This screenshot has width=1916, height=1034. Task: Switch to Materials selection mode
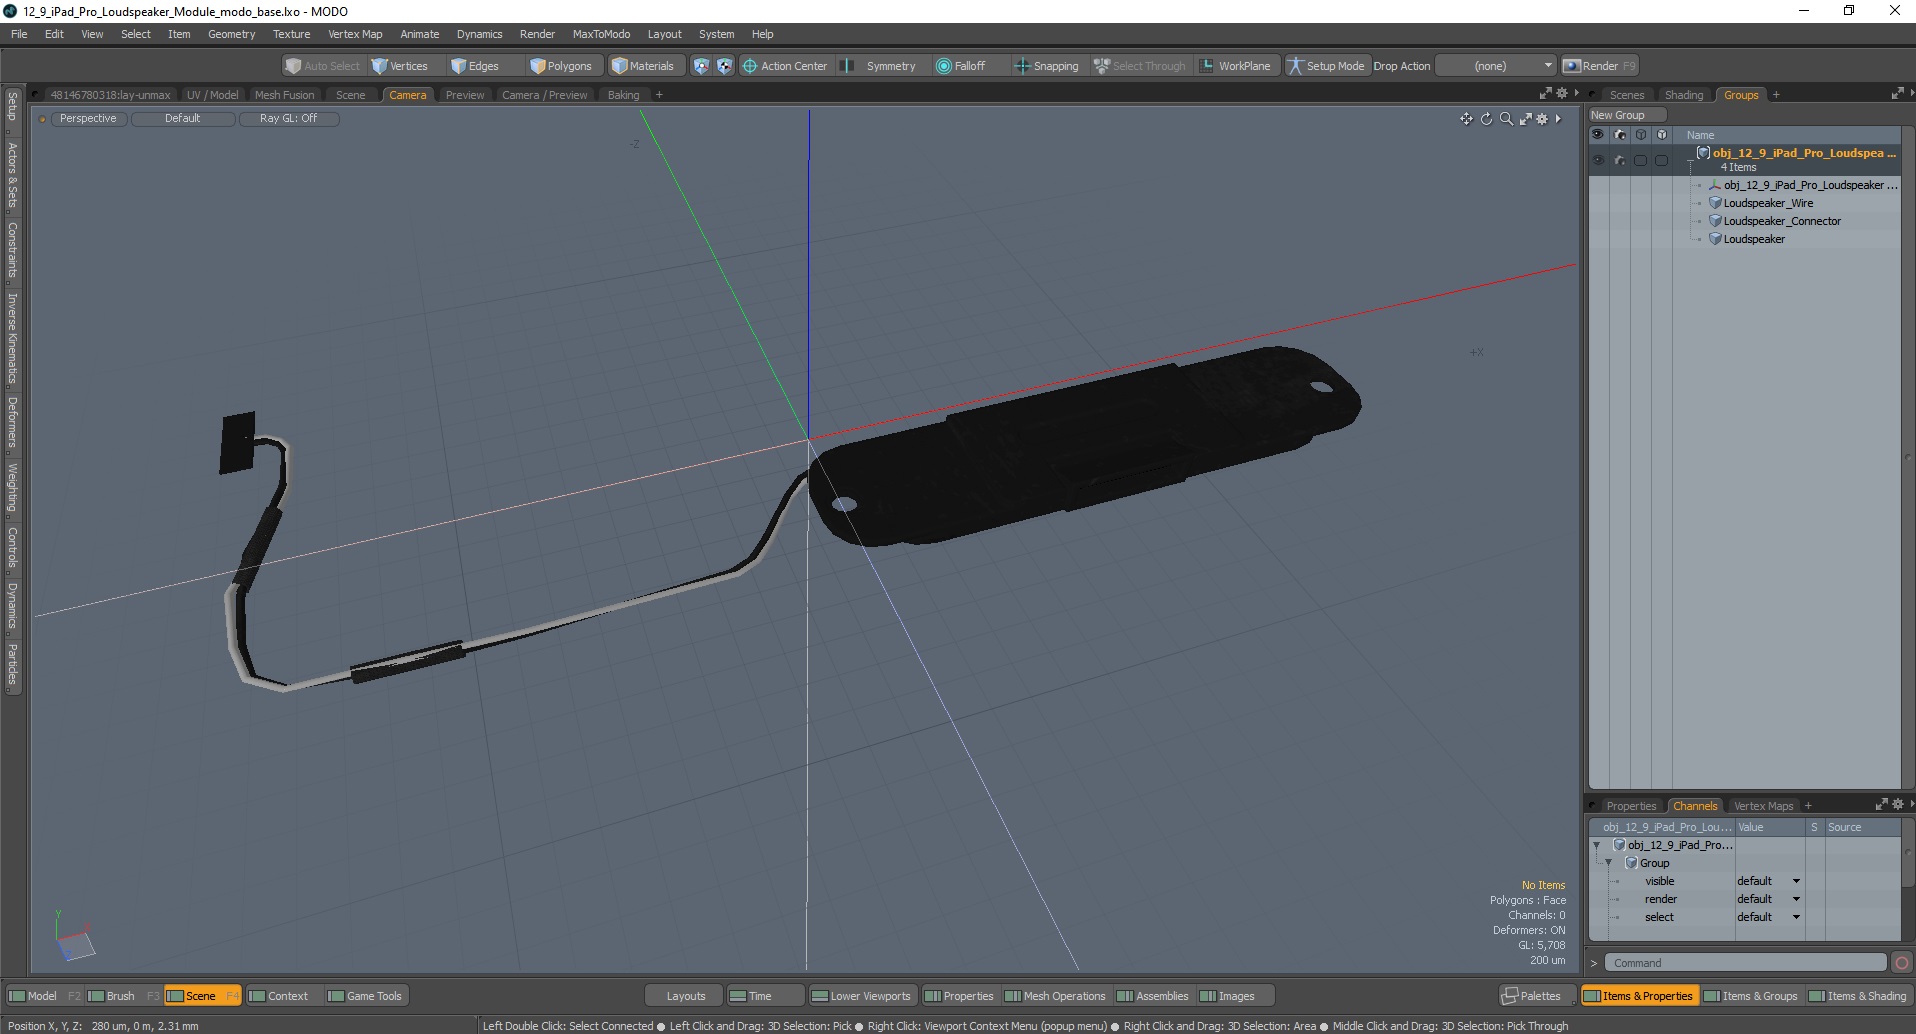tap(643, 66)
